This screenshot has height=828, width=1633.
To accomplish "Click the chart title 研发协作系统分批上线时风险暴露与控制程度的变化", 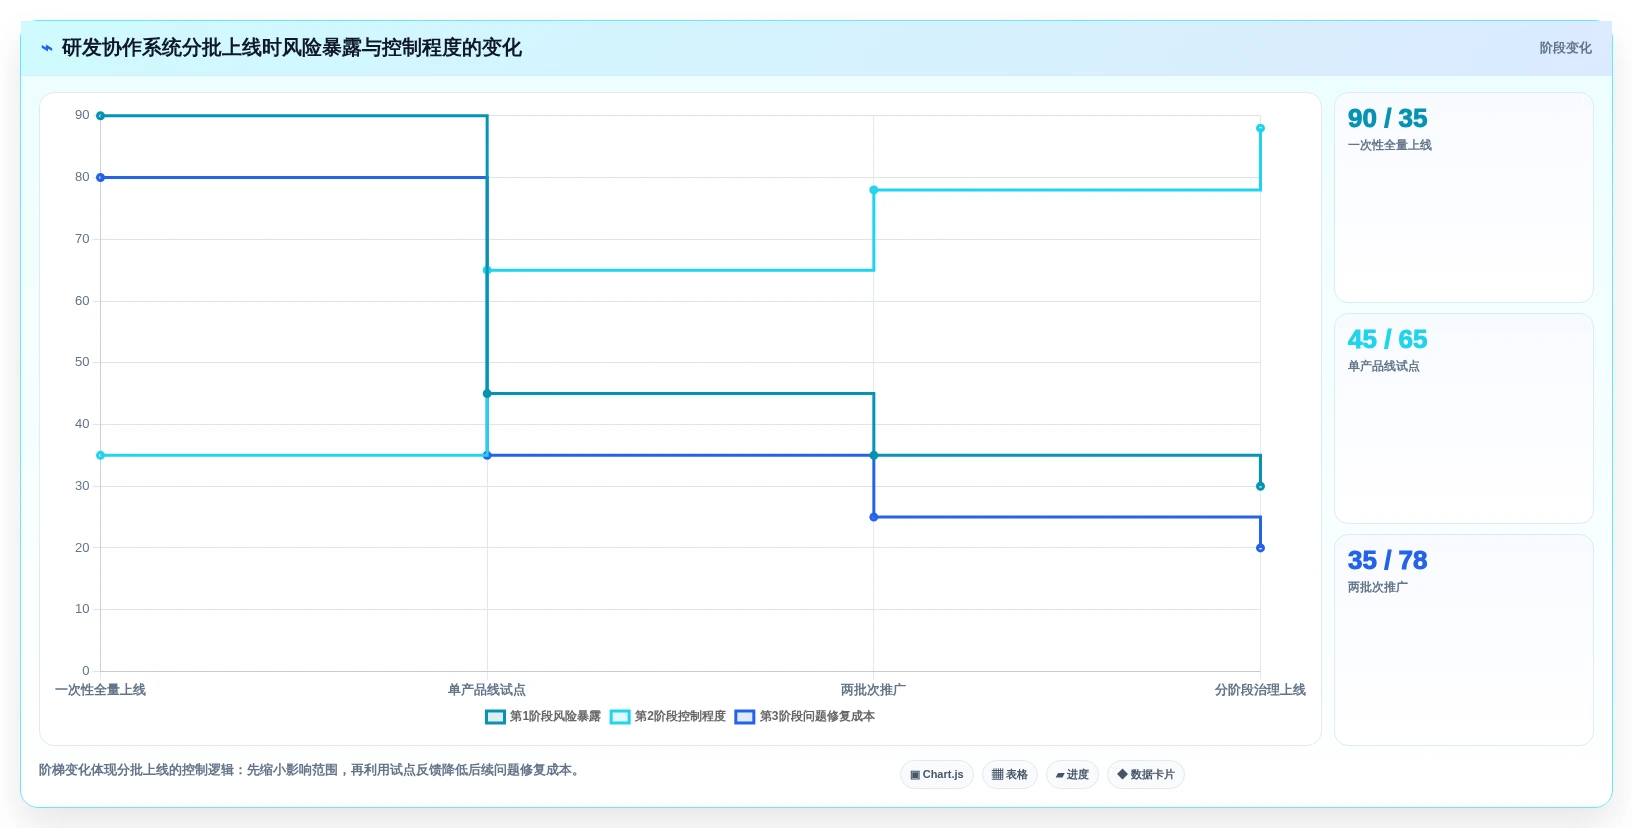I will click(x=292, y=48).
